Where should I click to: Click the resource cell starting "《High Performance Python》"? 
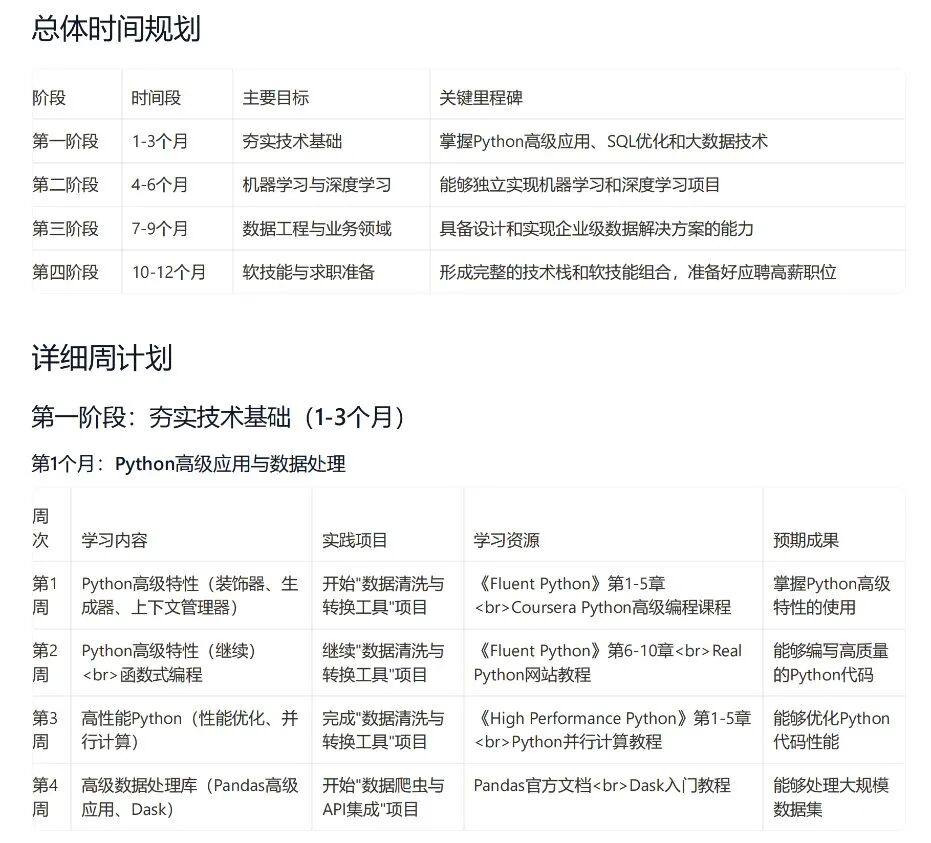click(x=612, y=730)
